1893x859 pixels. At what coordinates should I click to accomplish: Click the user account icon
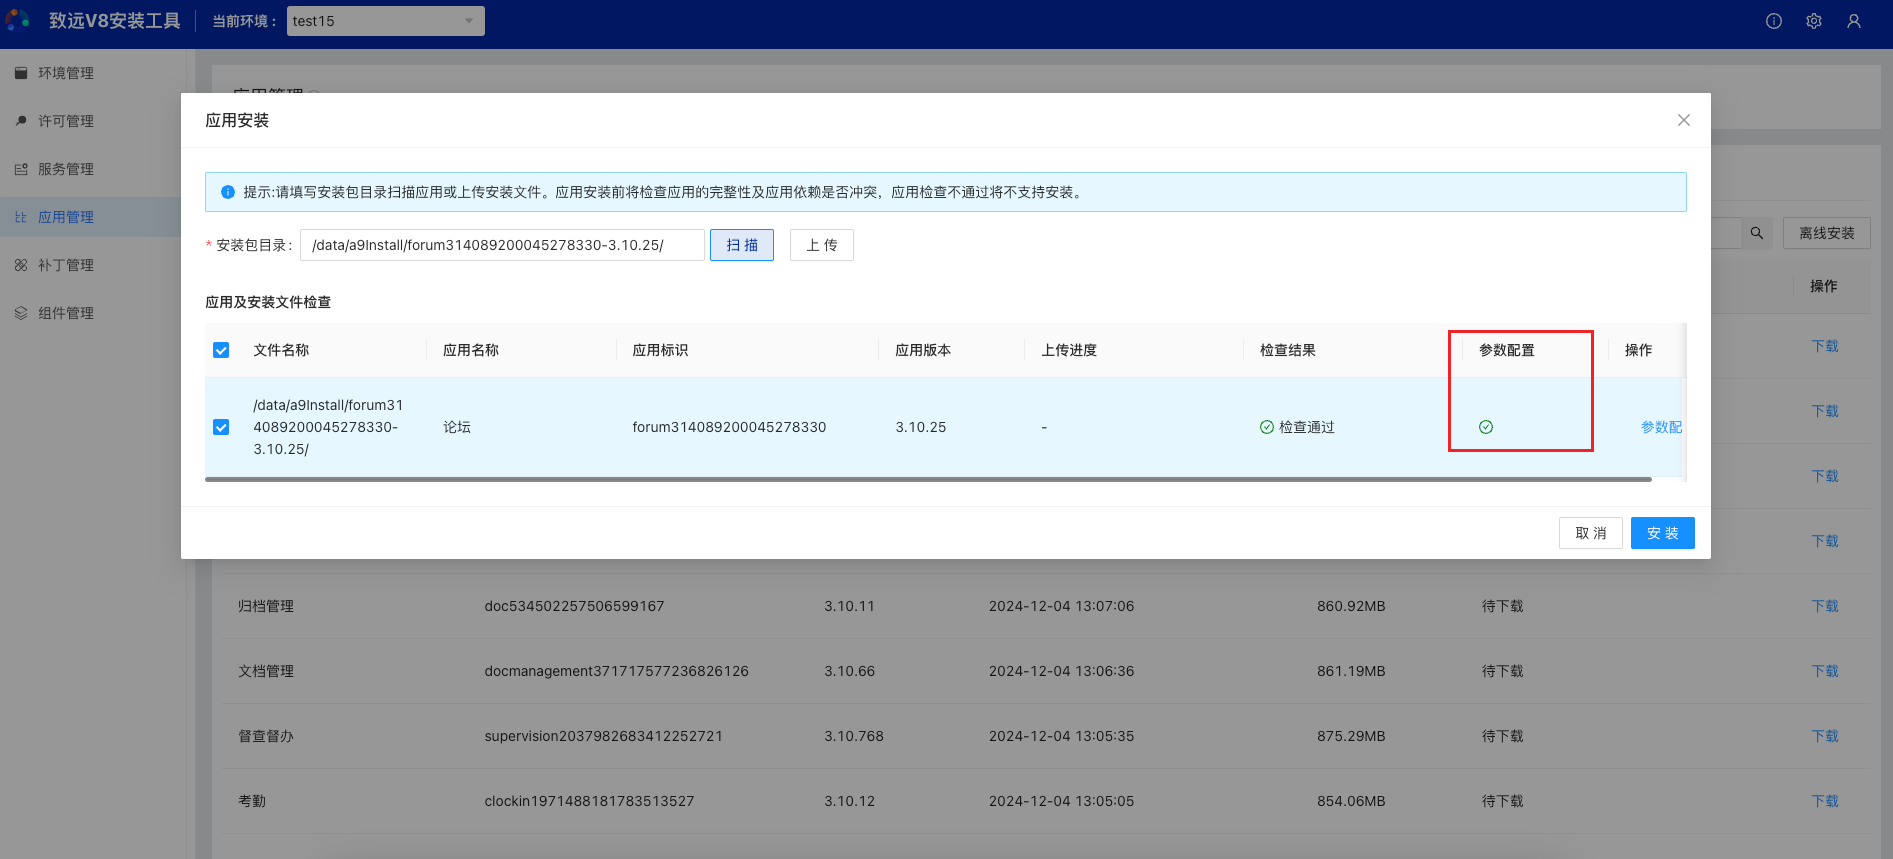coord(1854,21)
